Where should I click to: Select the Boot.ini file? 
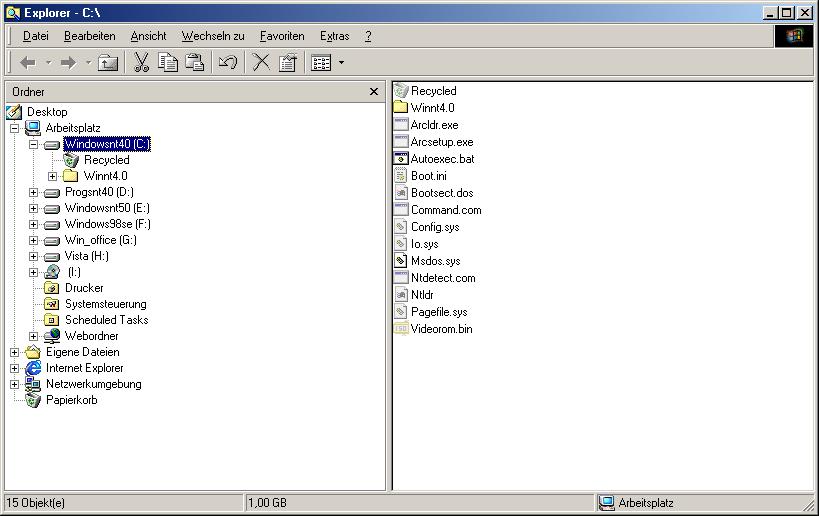[428, 176]
